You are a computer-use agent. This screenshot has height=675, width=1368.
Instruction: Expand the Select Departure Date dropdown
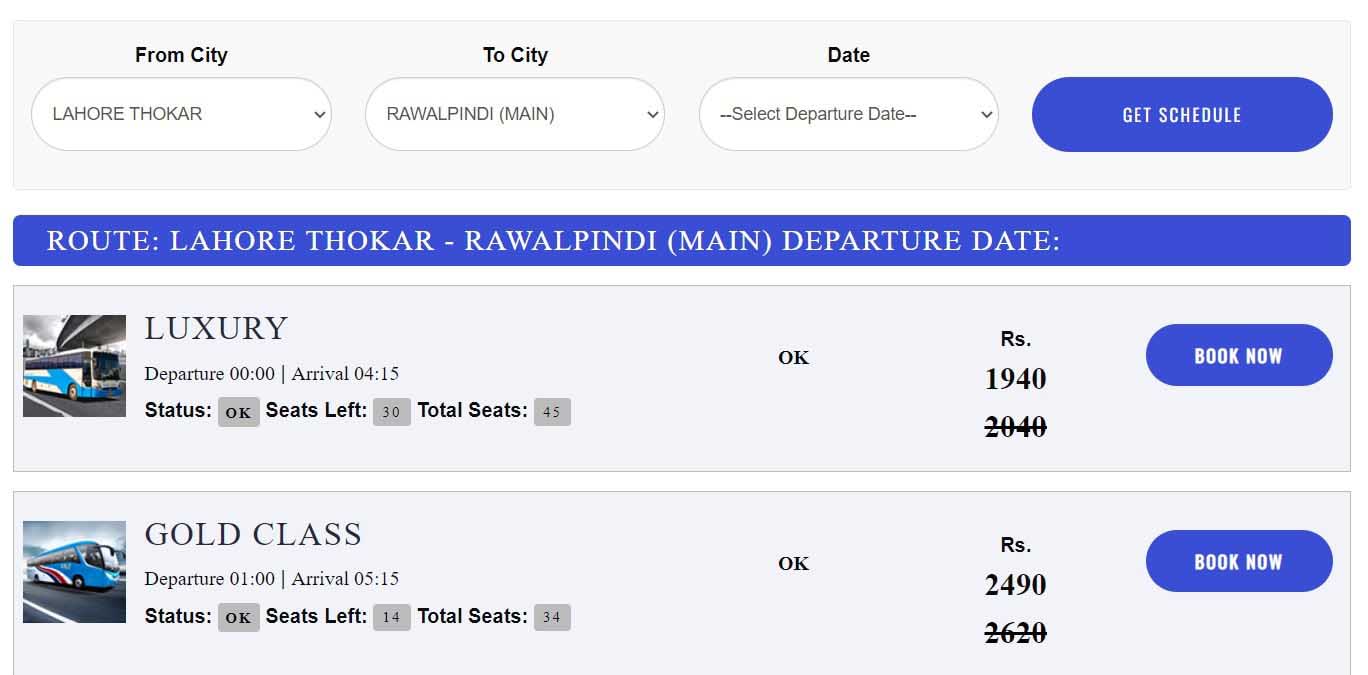pos(848,114)
